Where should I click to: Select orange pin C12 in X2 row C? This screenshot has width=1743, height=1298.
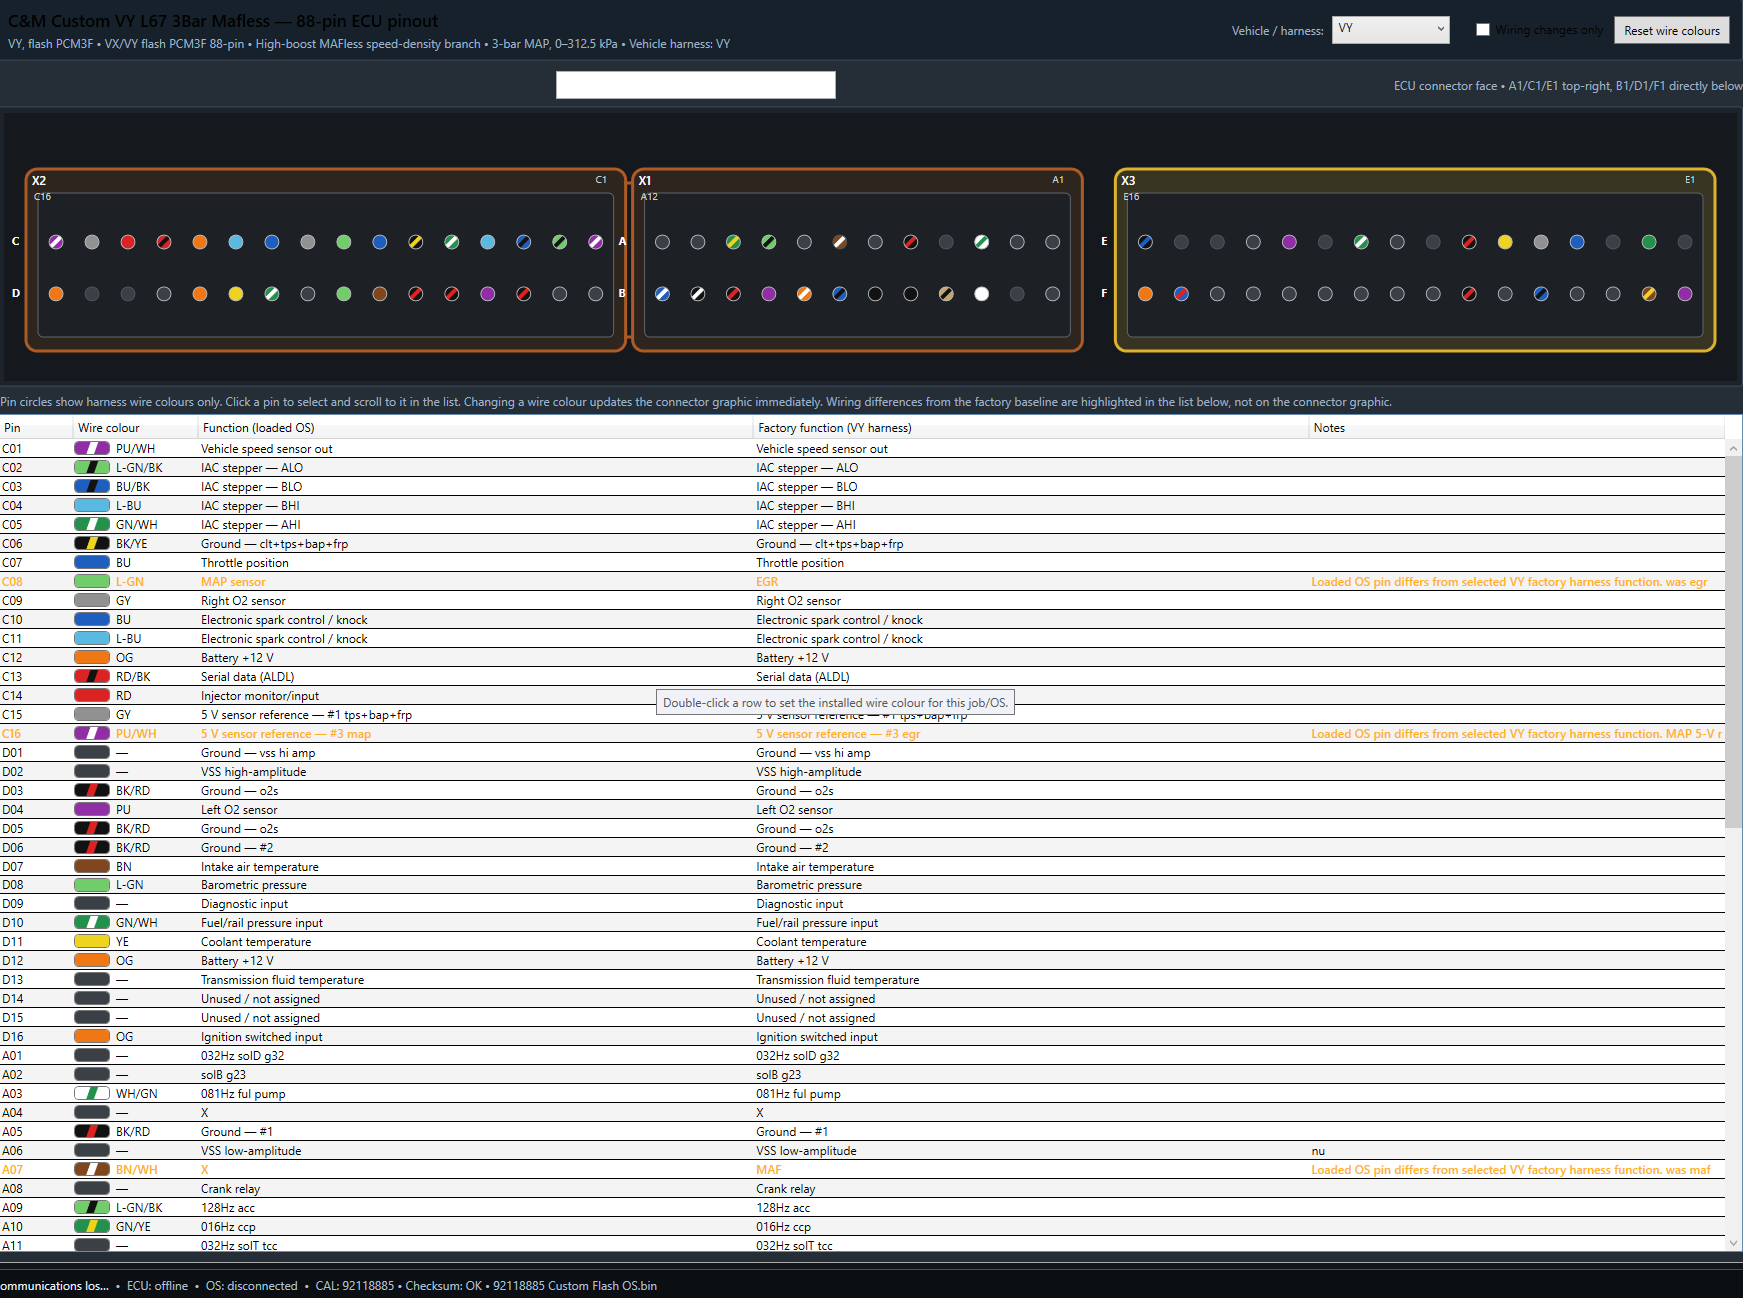[200, 242]
